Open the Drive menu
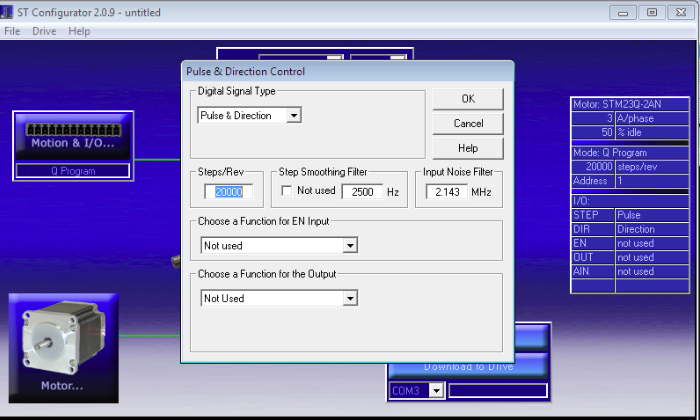 [x=44, y=31]
